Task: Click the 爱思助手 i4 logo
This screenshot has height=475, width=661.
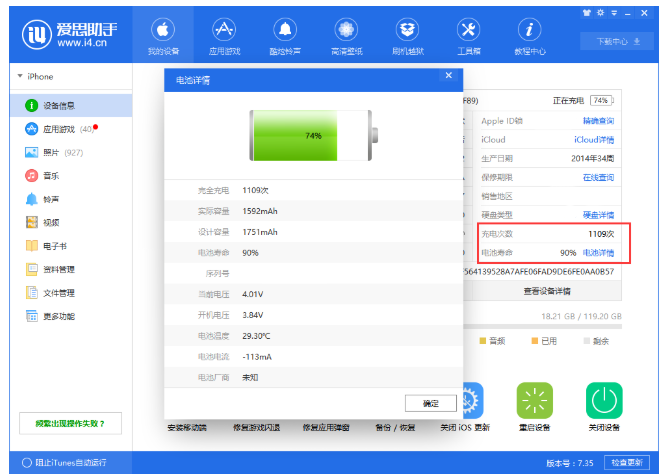Action: pyautogui.click(x=70, y=35)
